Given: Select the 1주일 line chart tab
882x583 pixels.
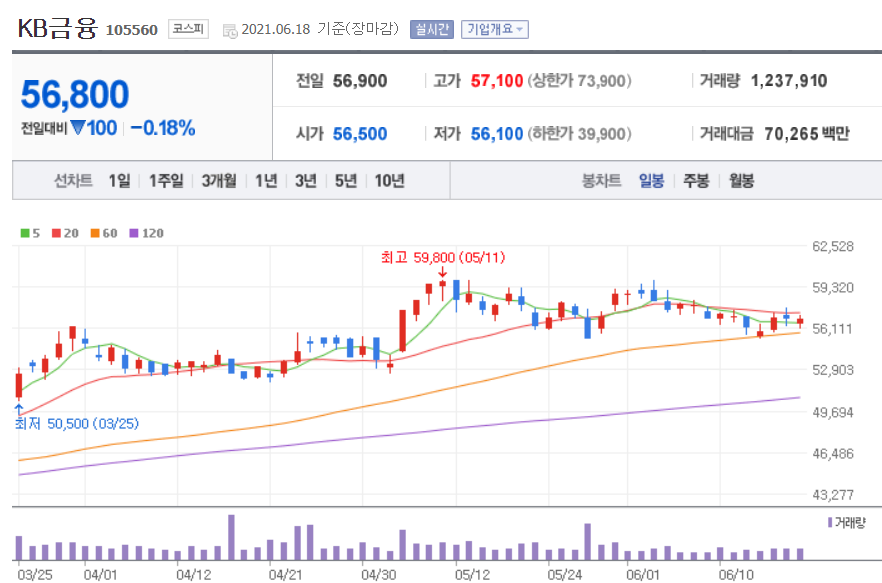Looking at the screenshot, I should point(166,181).
